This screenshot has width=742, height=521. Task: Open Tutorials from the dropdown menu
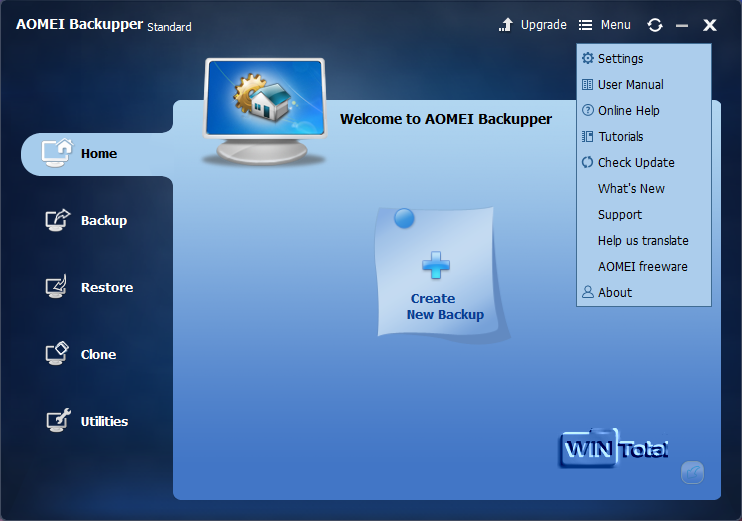pos(620,137)
